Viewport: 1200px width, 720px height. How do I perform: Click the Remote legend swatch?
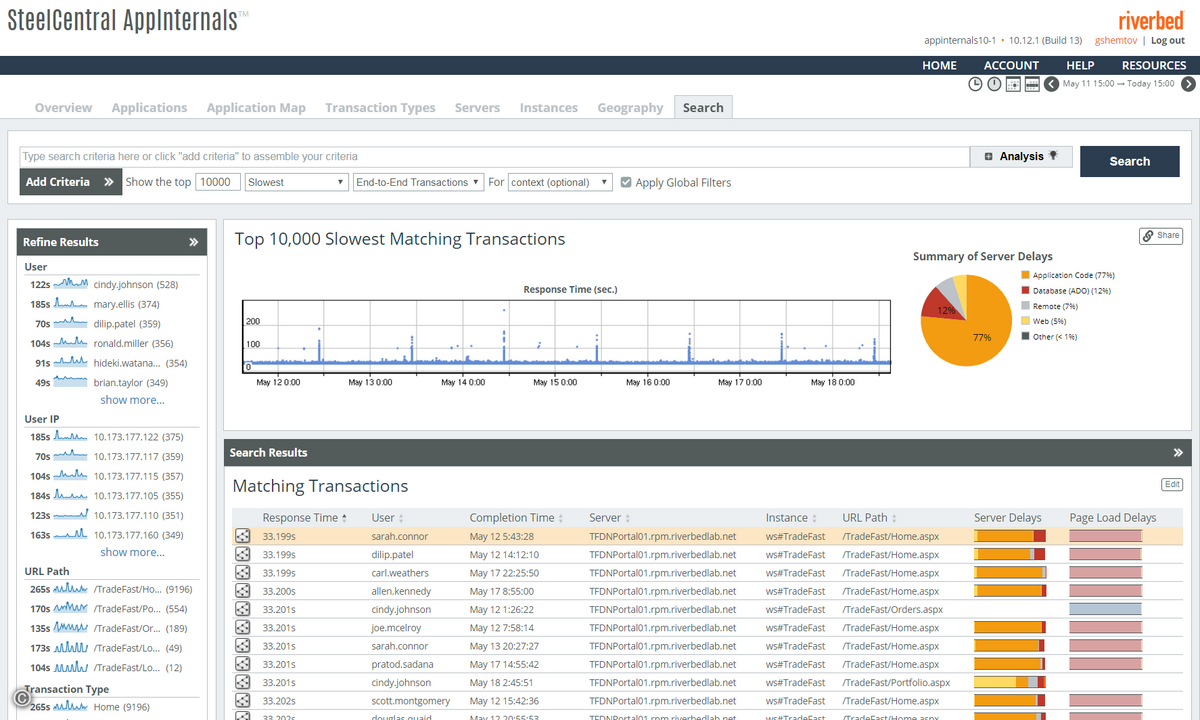(1025, 306)
